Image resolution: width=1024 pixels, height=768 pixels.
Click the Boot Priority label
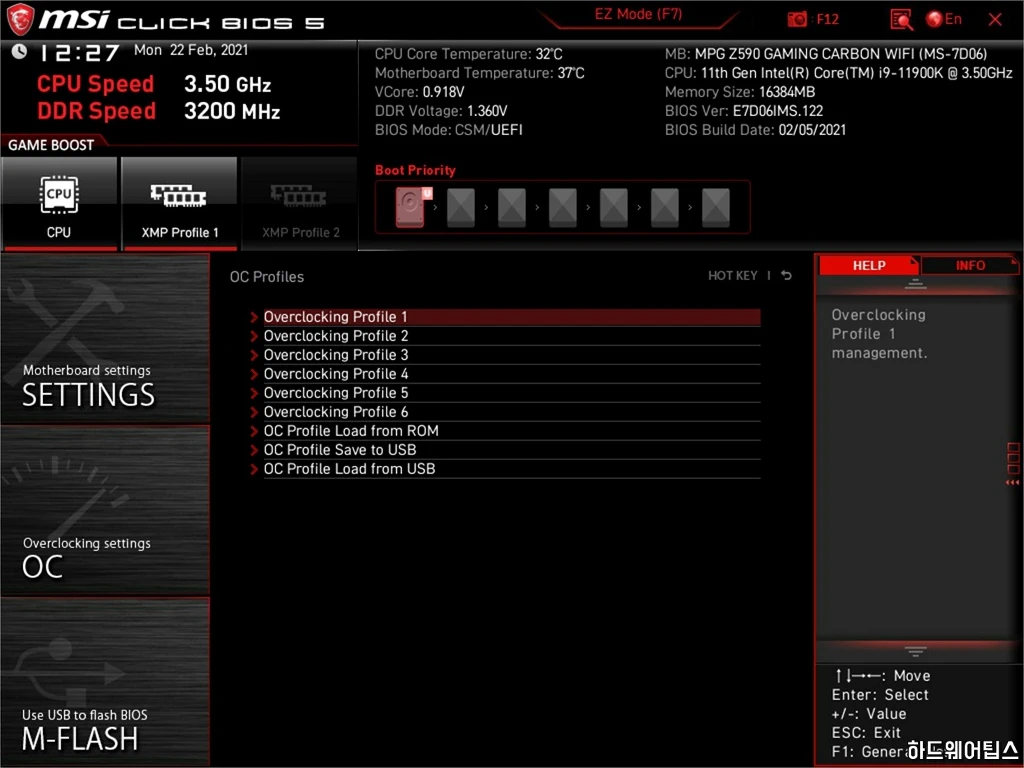pyautogui.click(x=415, y=170)
